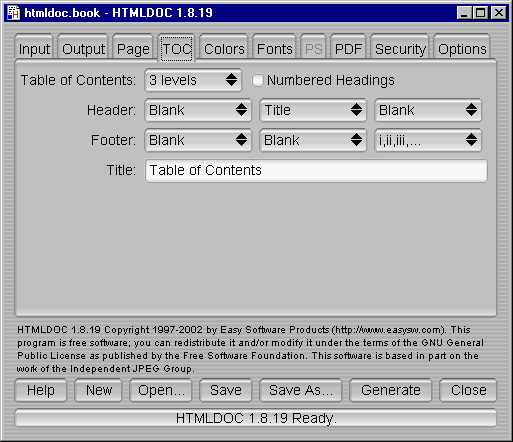Click the Help button

tap(41, 390)
